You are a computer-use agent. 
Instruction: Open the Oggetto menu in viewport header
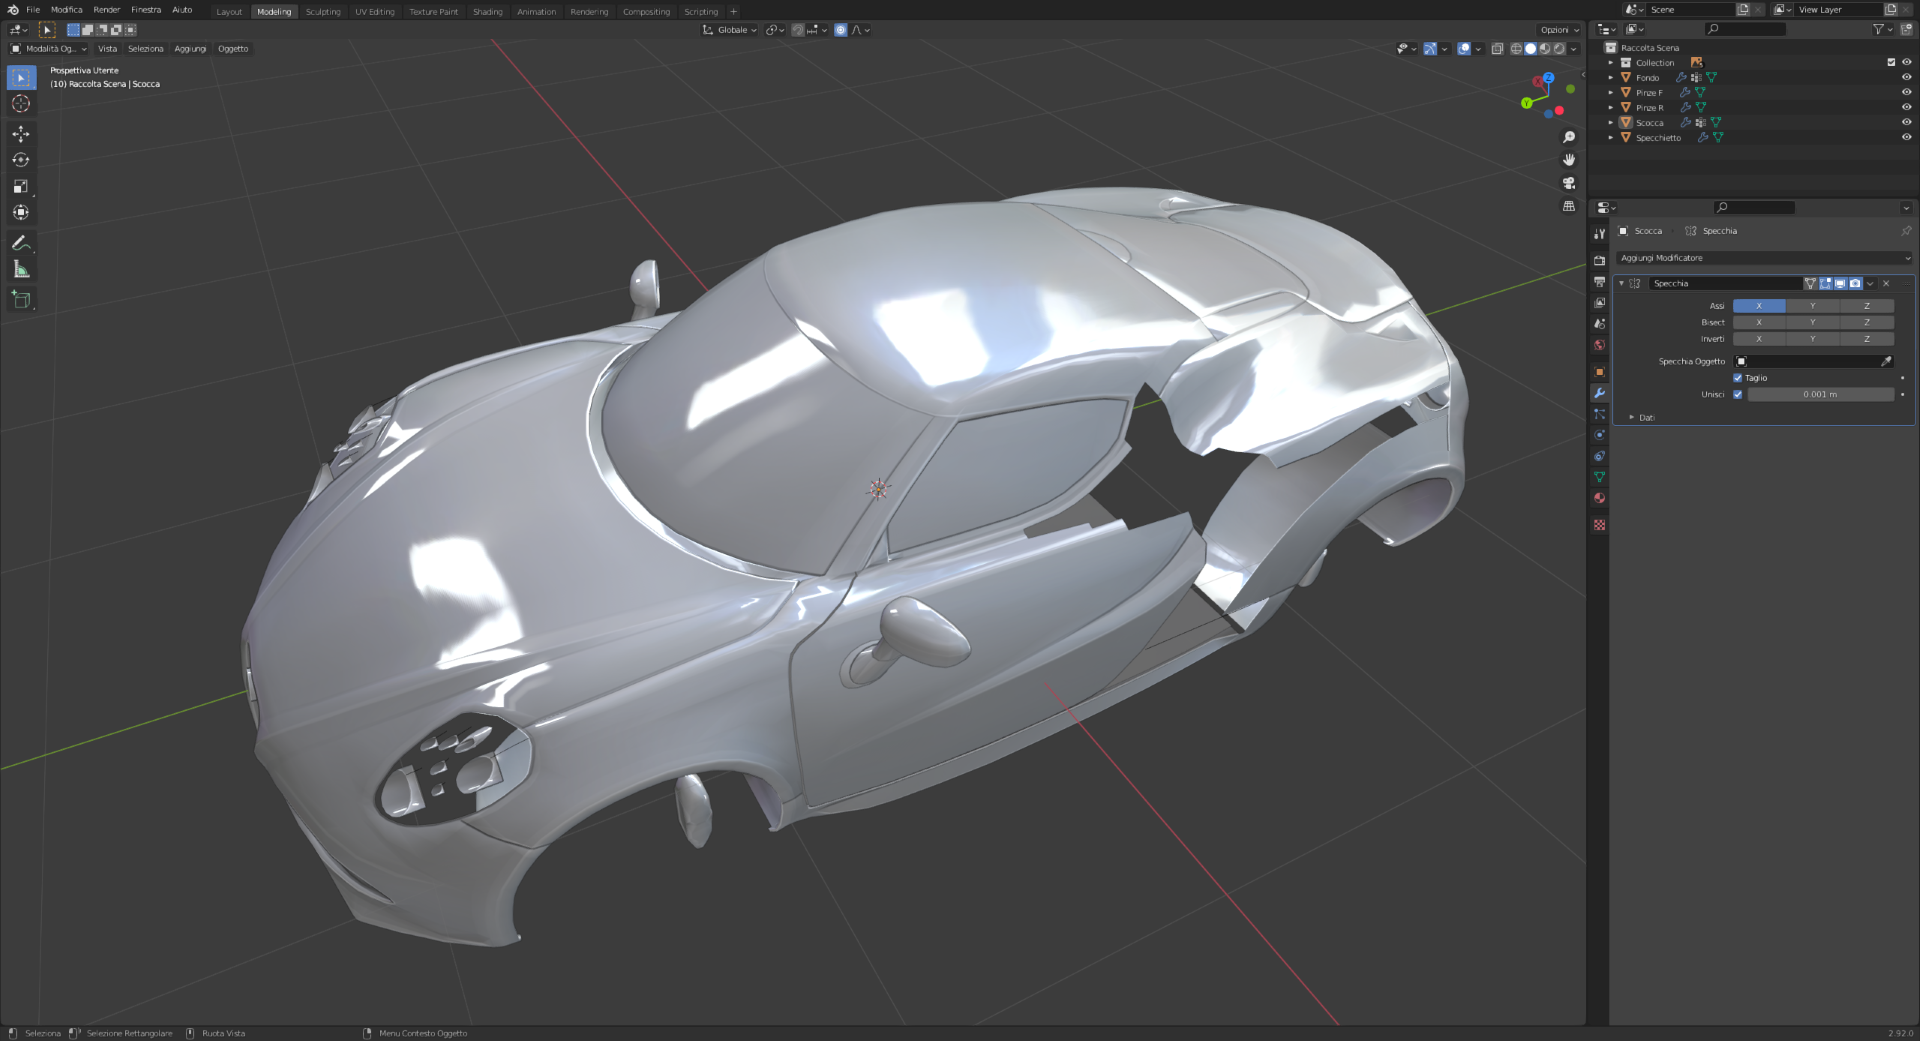click(233, 49)
